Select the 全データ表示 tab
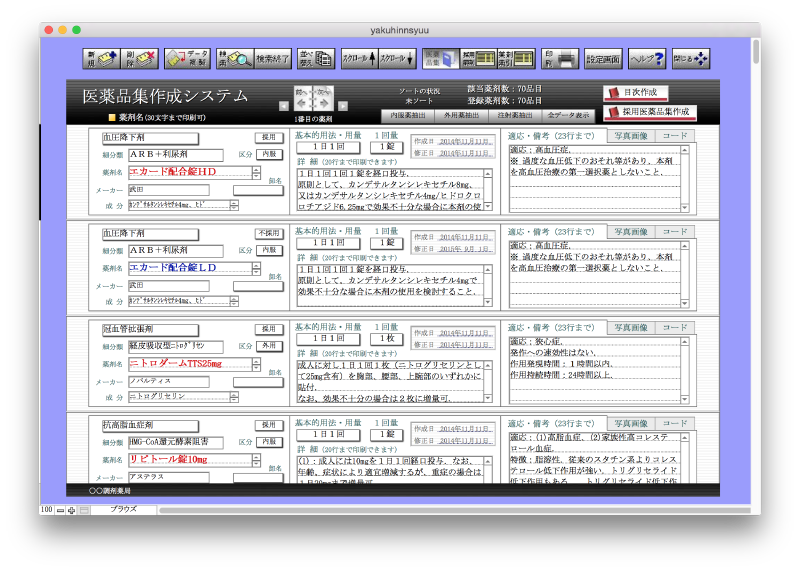This screenshot has width=800, height=571. point(568,116)
